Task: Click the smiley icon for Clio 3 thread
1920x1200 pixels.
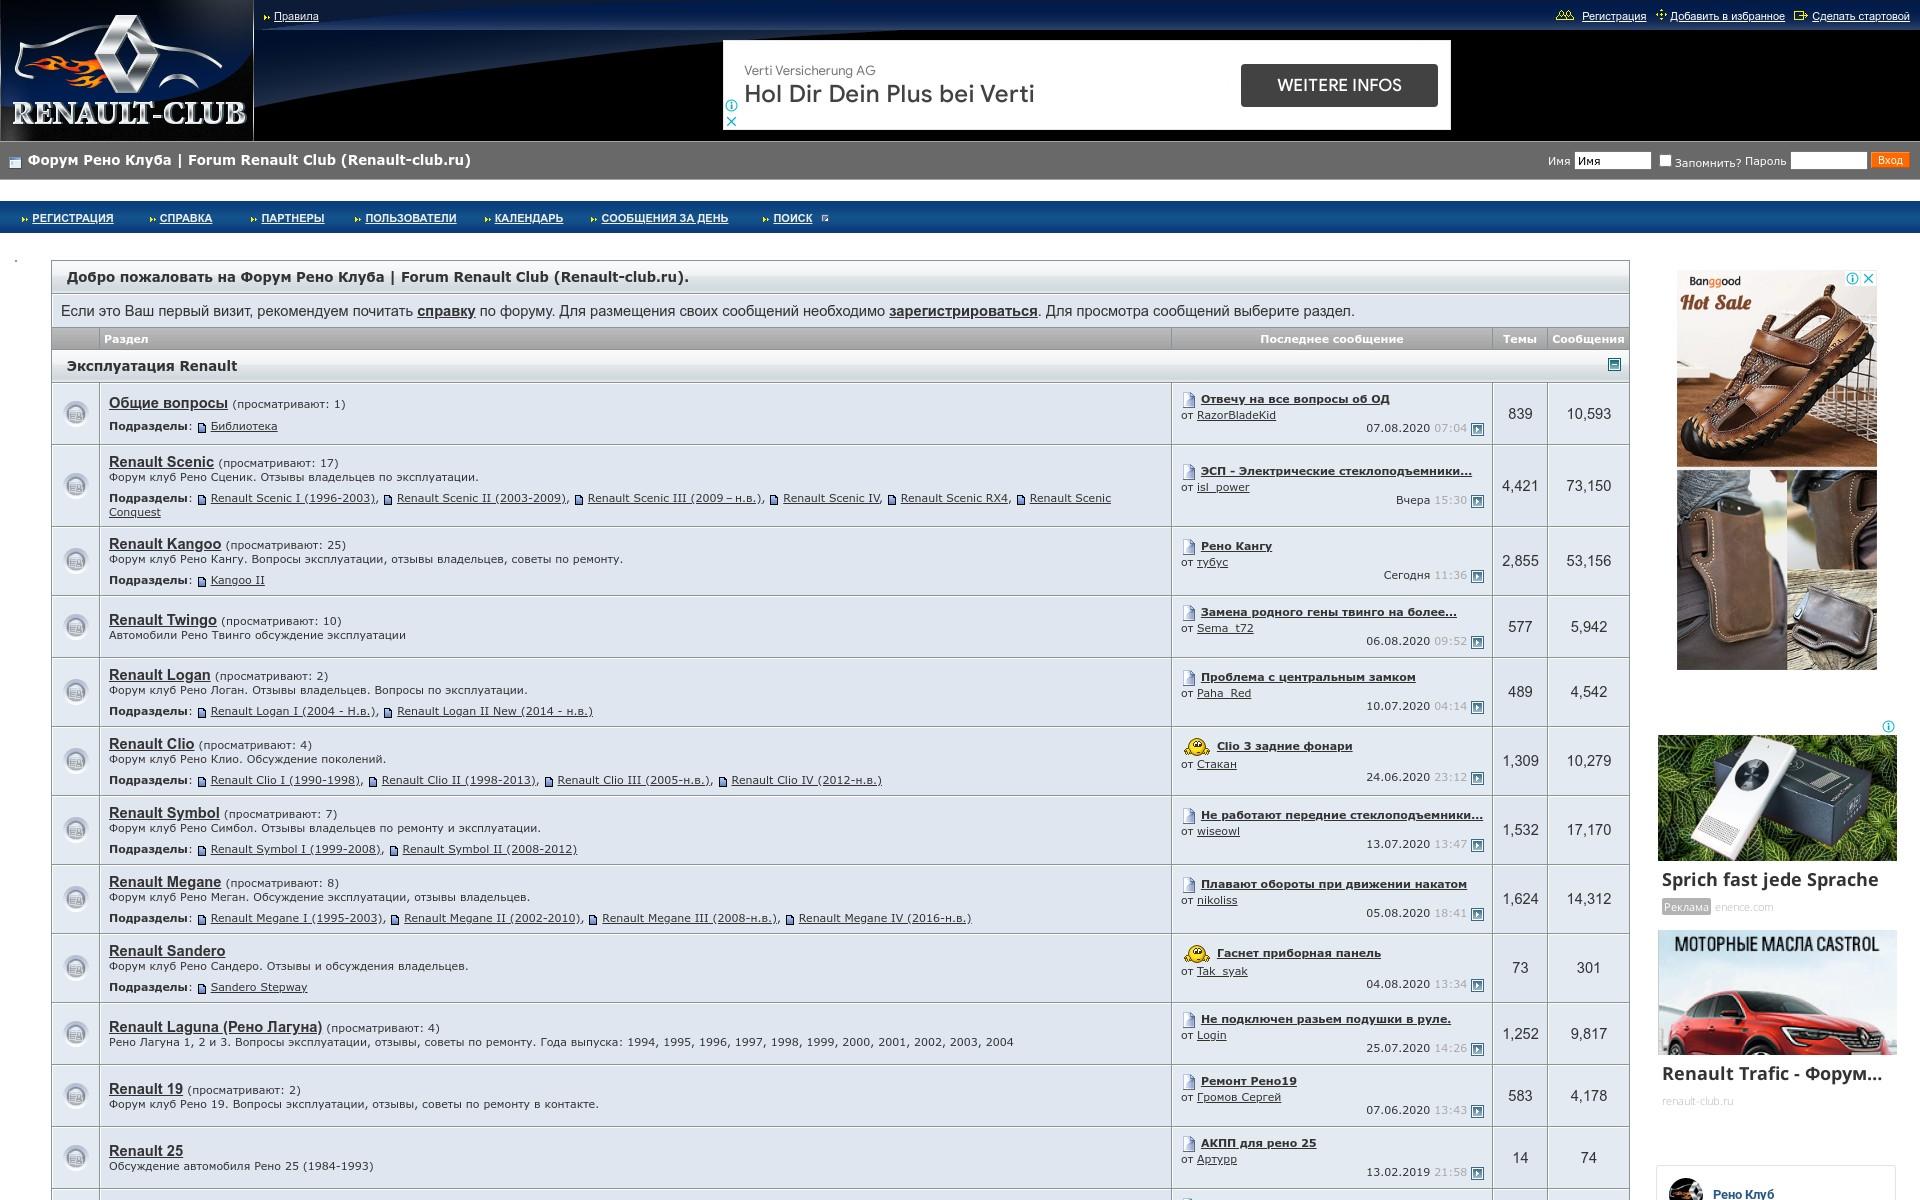Action: [1196, 747]
